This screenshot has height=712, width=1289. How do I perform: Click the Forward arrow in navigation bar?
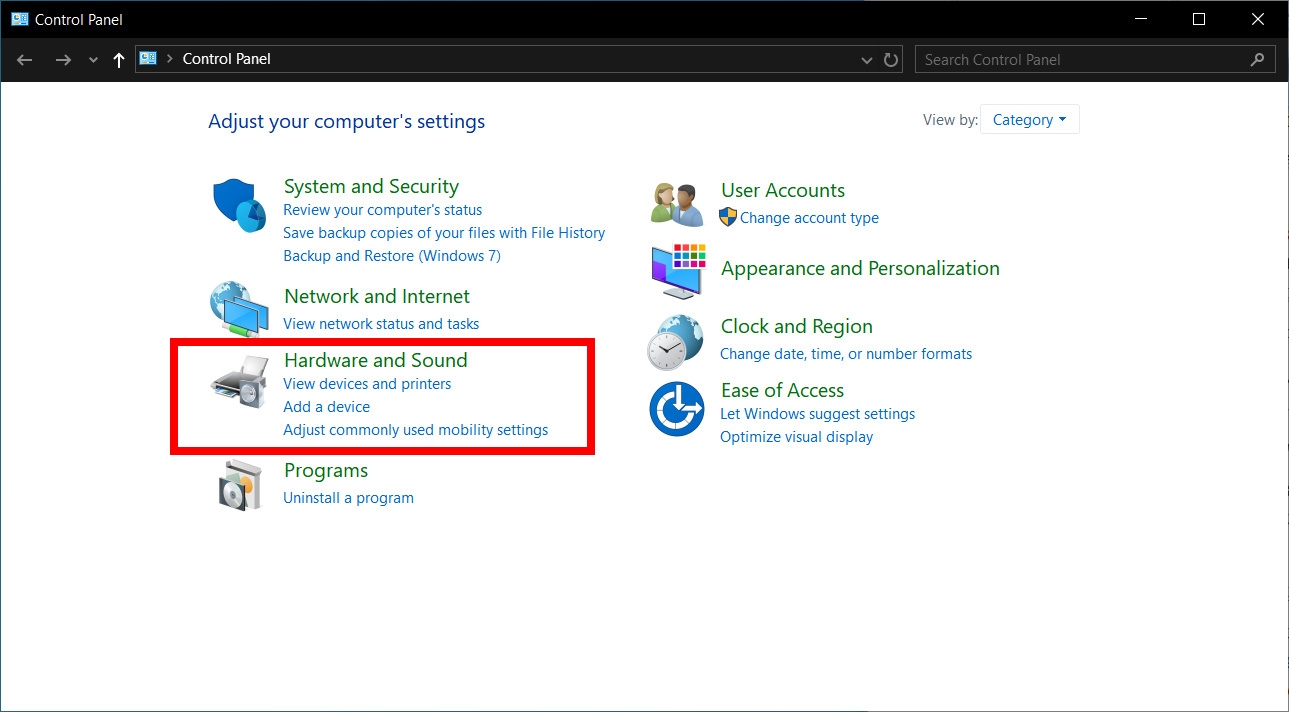[x=63, y=60]
